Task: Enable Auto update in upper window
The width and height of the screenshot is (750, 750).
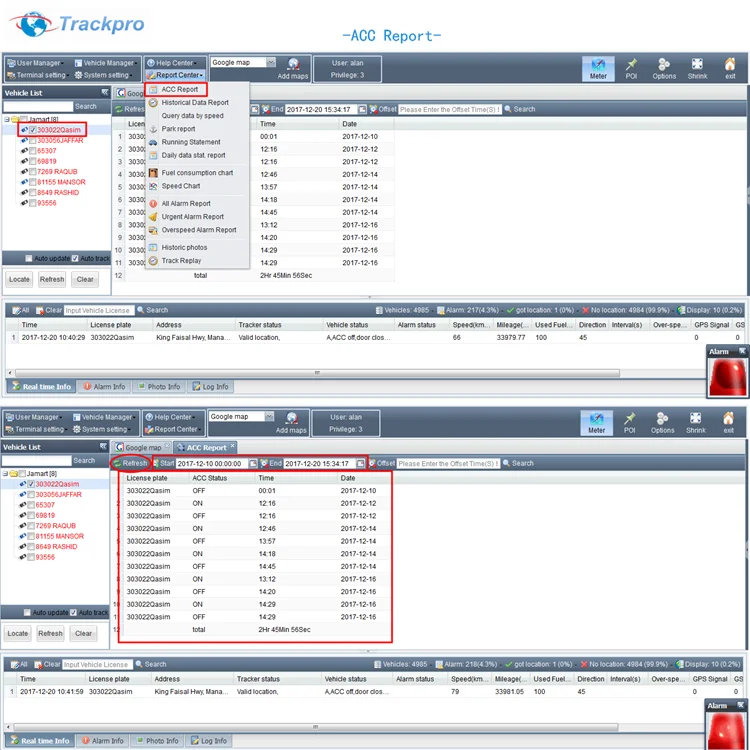Action: [x=29, y=258]
